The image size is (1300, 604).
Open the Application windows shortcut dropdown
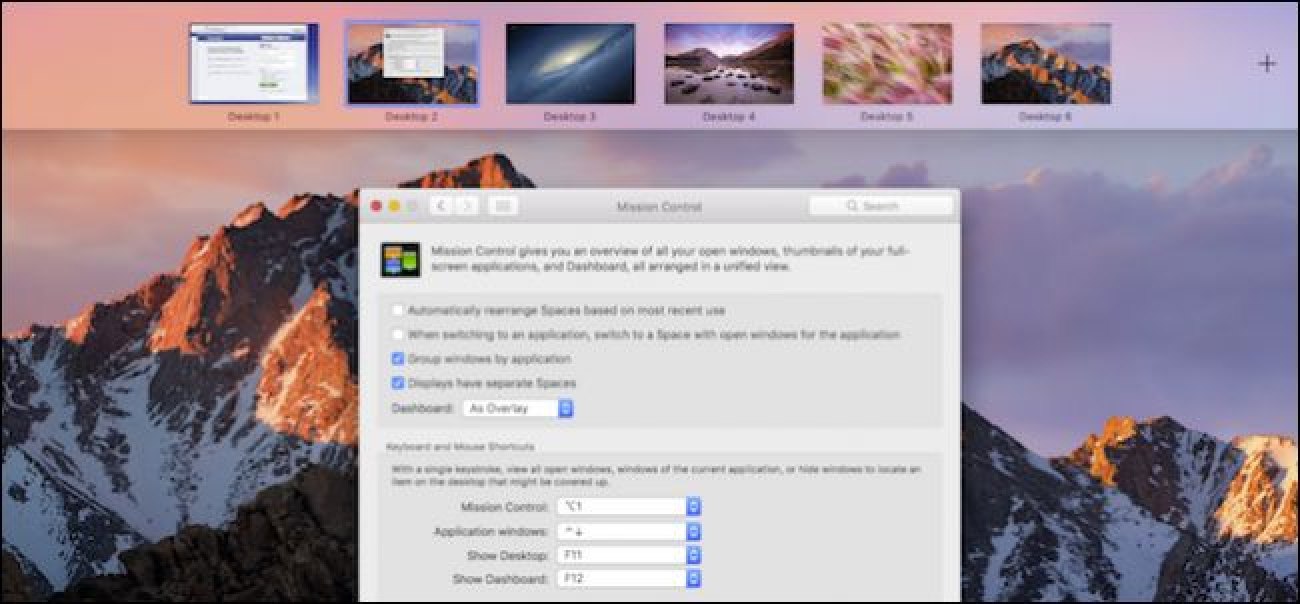pos(629,531)
